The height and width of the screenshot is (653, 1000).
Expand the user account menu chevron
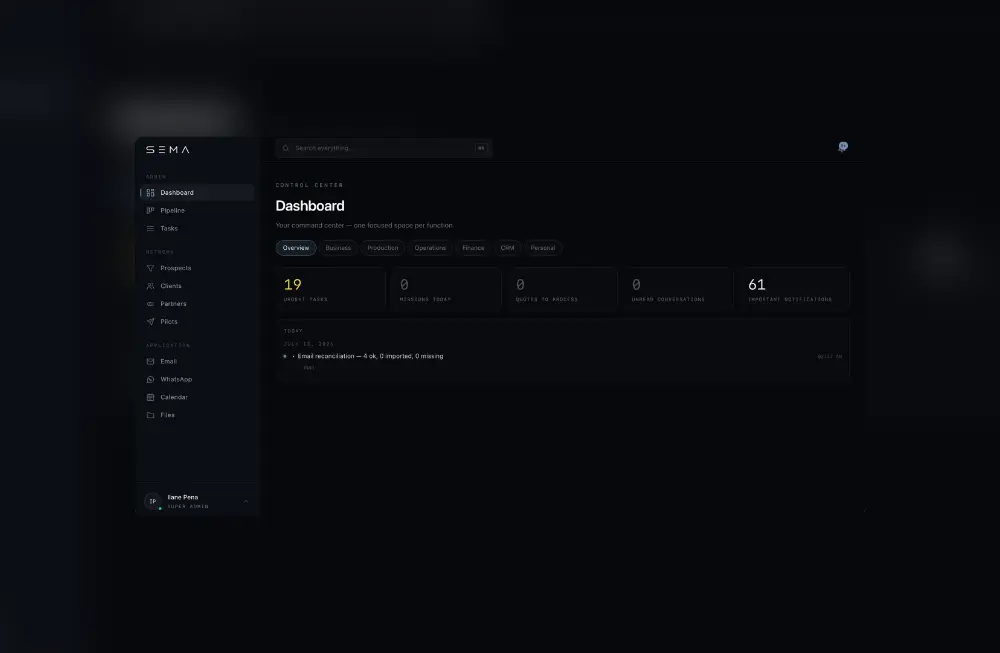(x=246, y=501)
